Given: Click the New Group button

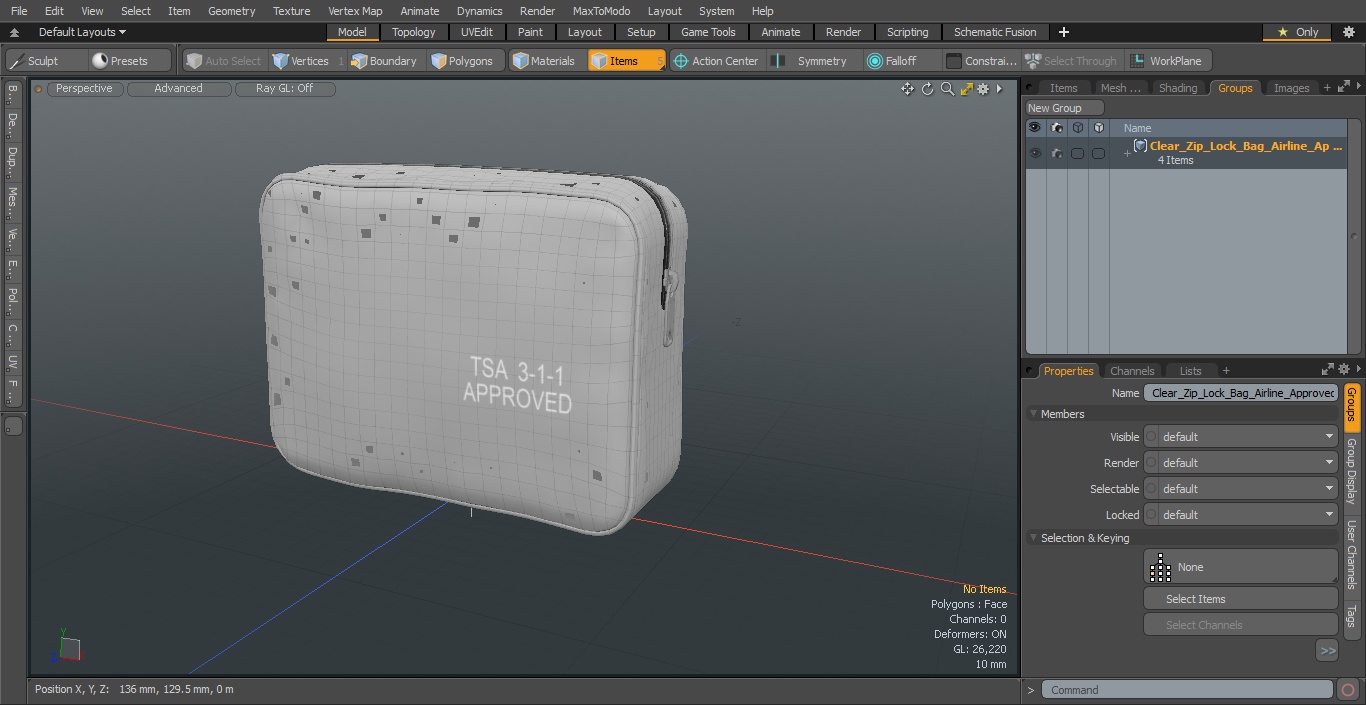Looking at the screenshot, I should point(1064,108).
